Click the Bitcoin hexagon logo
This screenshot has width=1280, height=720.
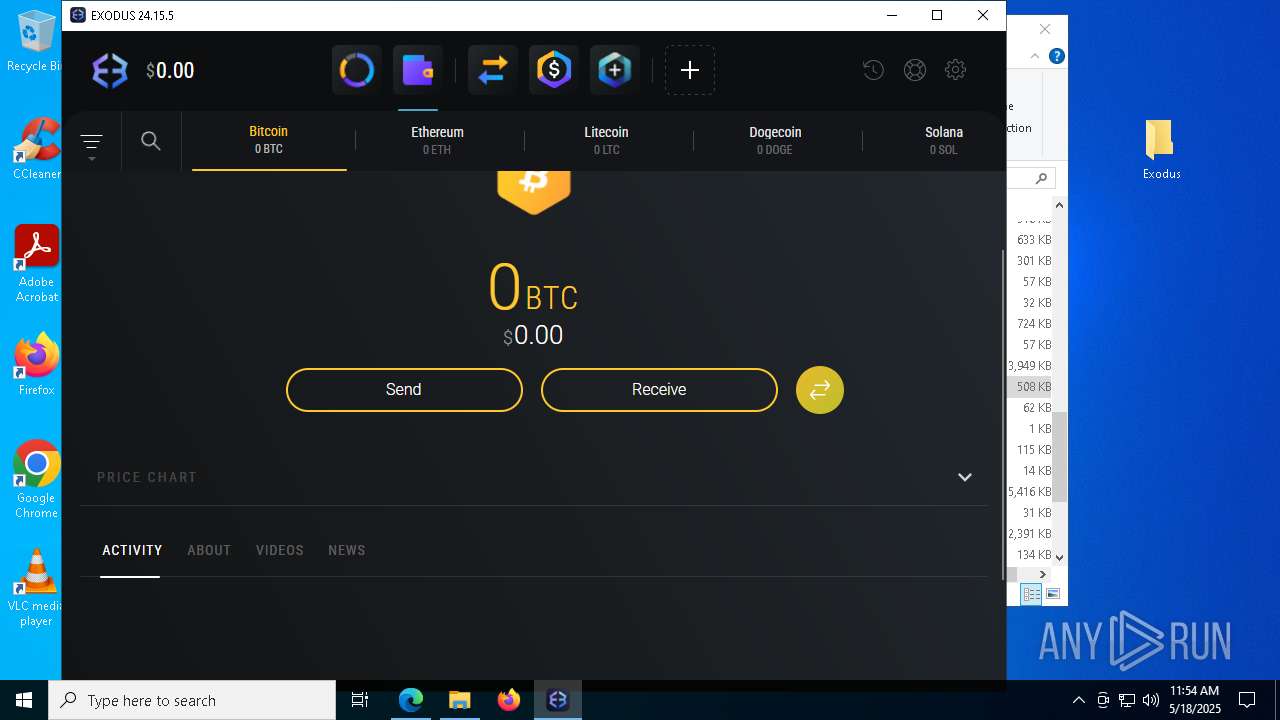(x=534, y=191)
